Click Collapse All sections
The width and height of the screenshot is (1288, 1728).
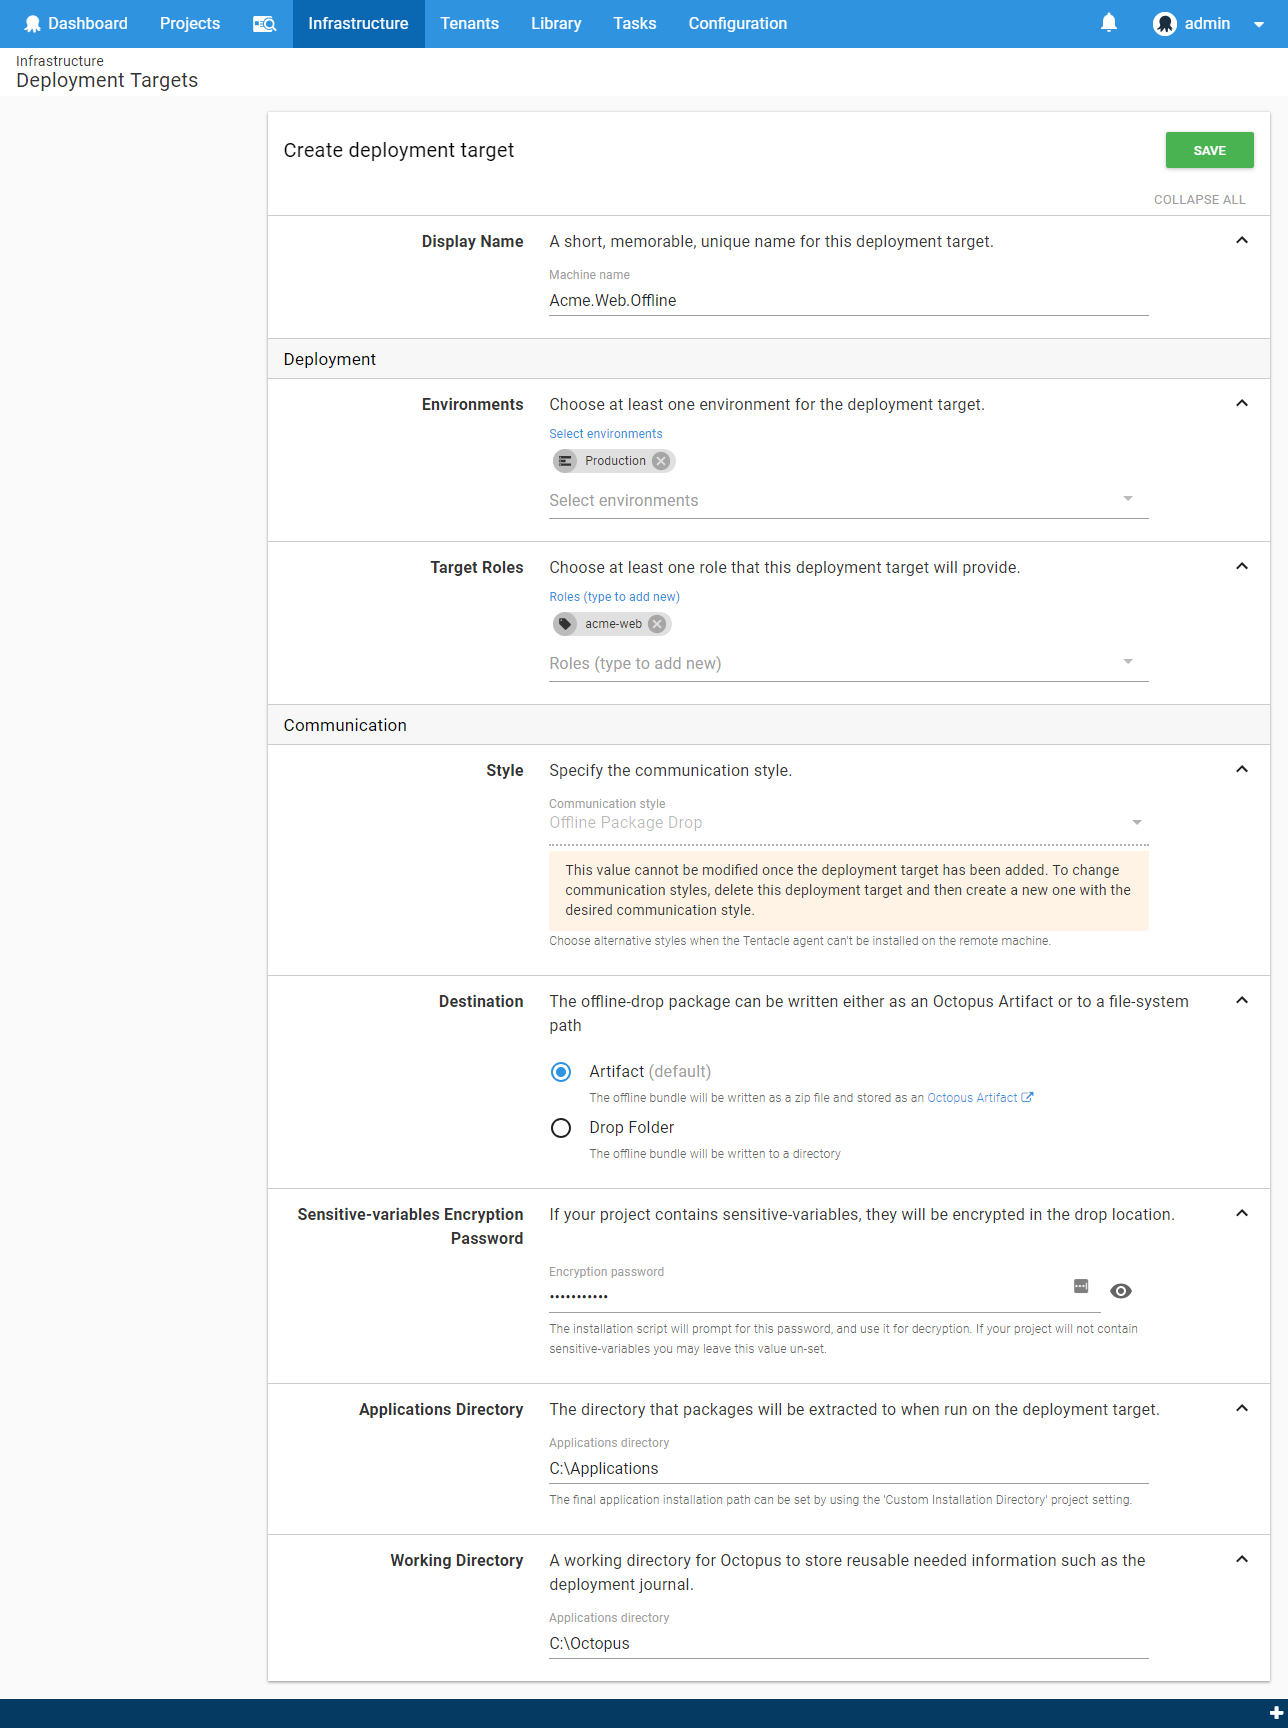[1199, 200]
